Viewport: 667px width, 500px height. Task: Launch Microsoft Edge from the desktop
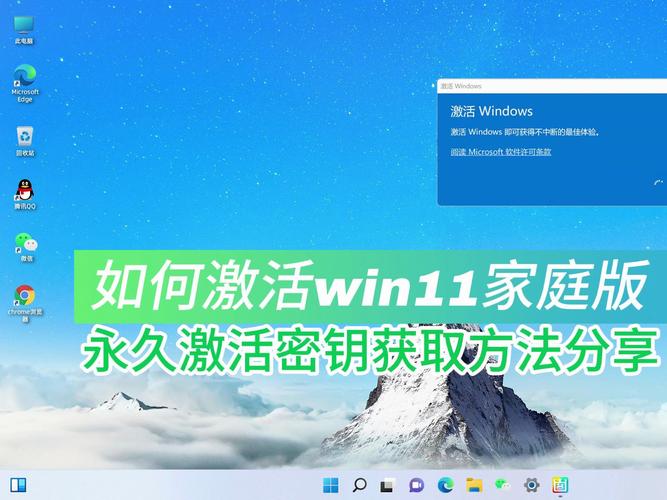tap(25, 83)
